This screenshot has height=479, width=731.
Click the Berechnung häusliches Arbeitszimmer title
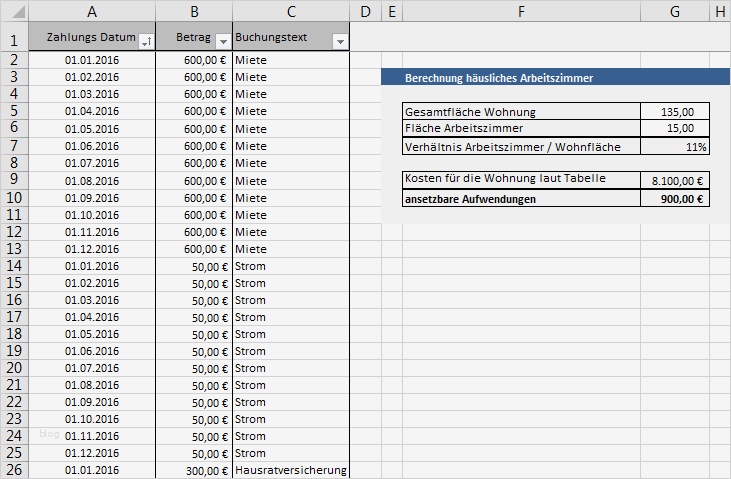click(499, 78)
